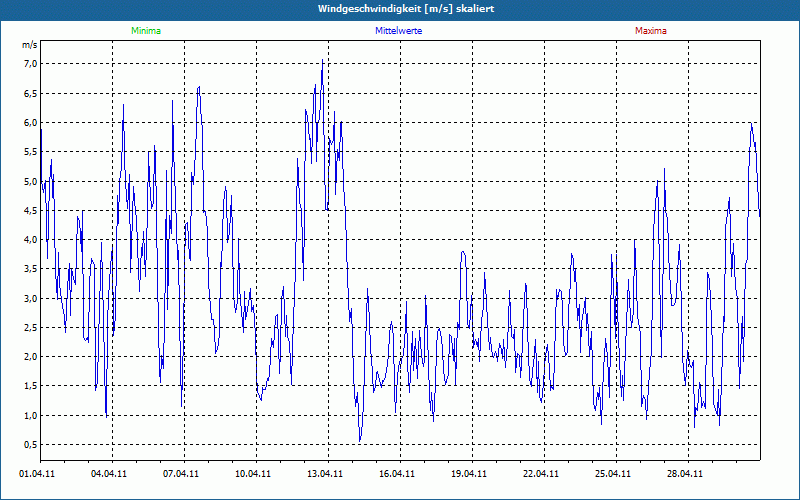This screenshot has width=800, height=500.
Task: Click the 4,0 y-axis value
Action: tap(31, 239)
